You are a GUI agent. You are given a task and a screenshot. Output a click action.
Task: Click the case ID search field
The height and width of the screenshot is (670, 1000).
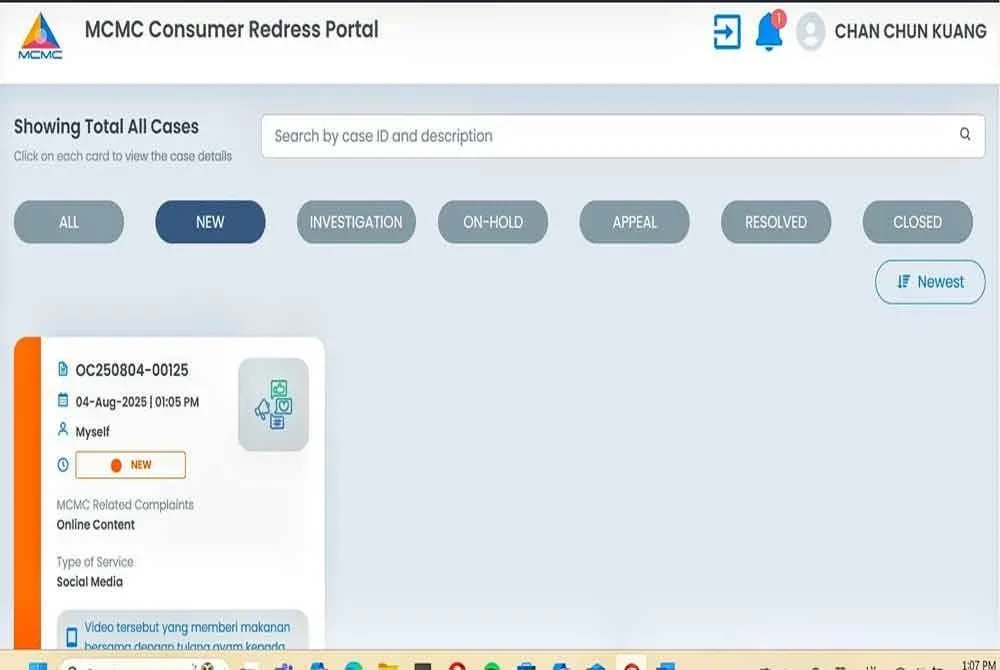click(600, 136)
